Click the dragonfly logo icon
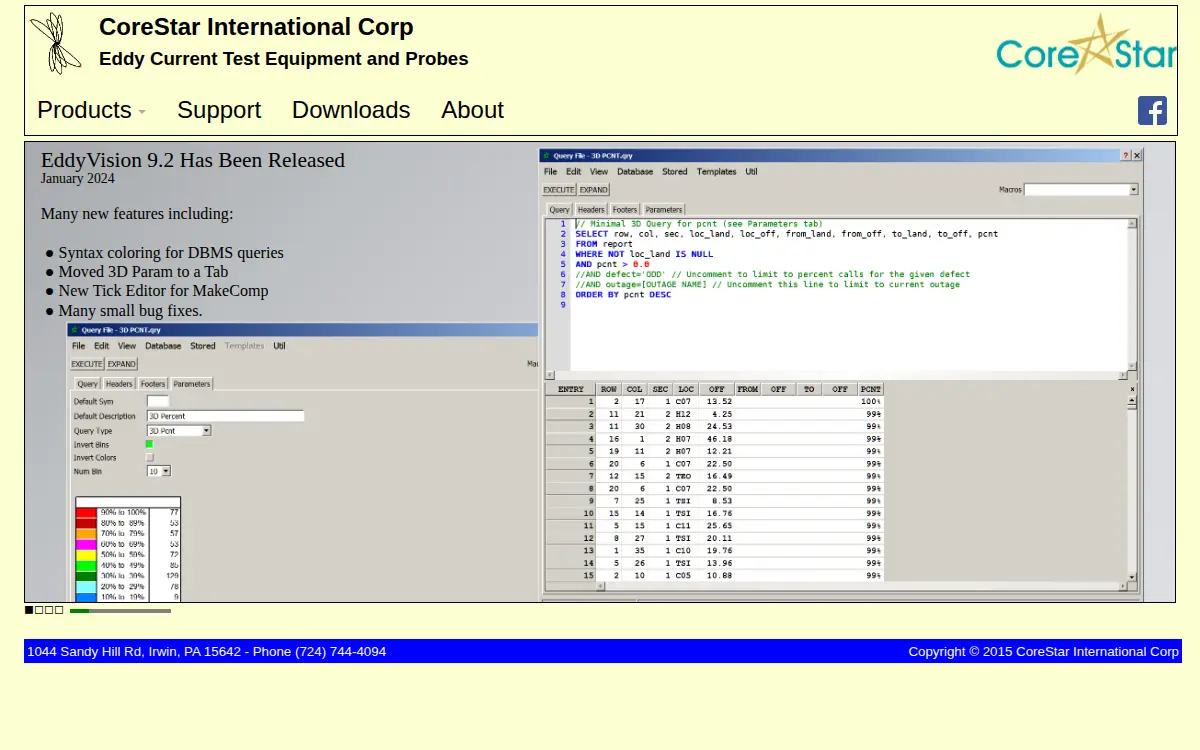Viewport: 1200px width, 750px height. pos(56,43)
